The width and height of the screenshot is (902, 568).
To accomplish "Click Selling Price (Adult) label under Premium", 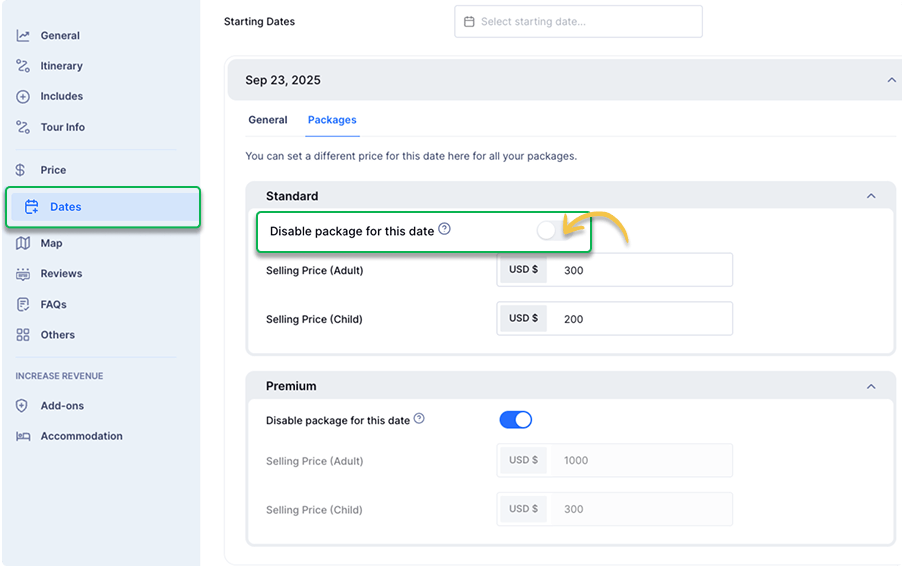I will (315, 461).
